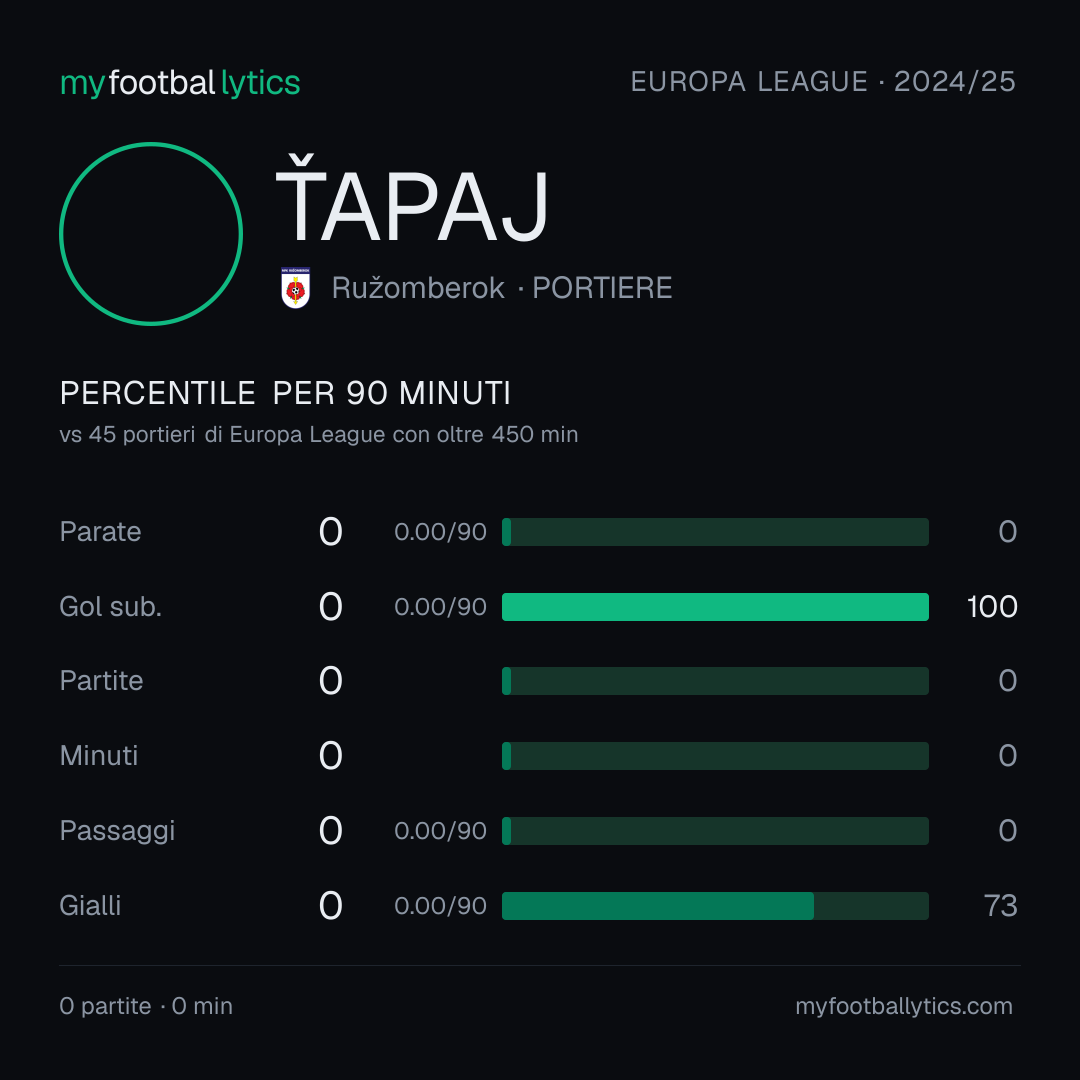Click the Gol sub. percentile value 100

pos(992,607)
